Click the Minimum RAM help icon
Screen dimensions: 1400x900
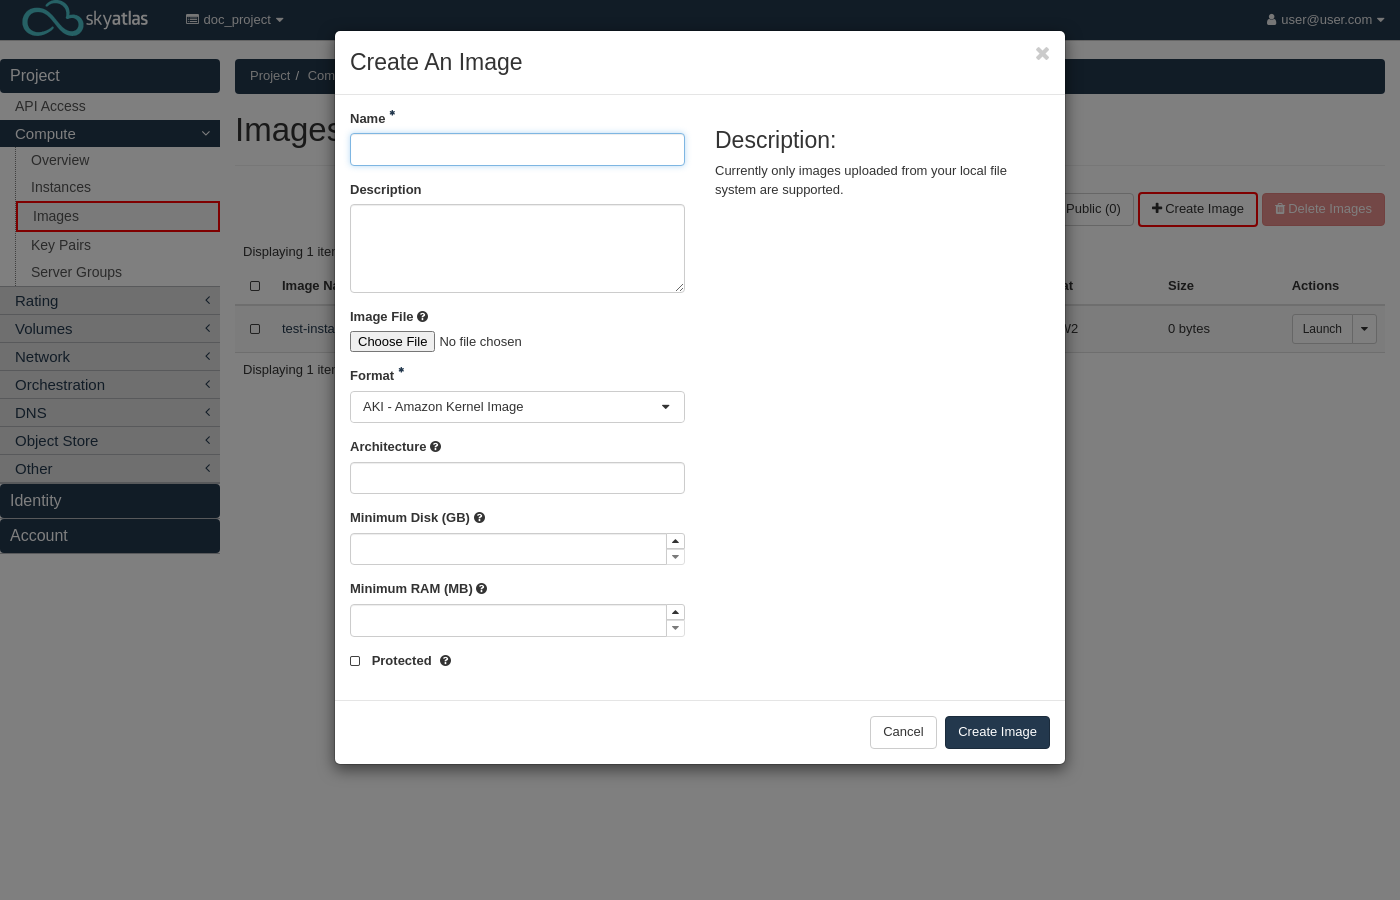coord(481,589)
